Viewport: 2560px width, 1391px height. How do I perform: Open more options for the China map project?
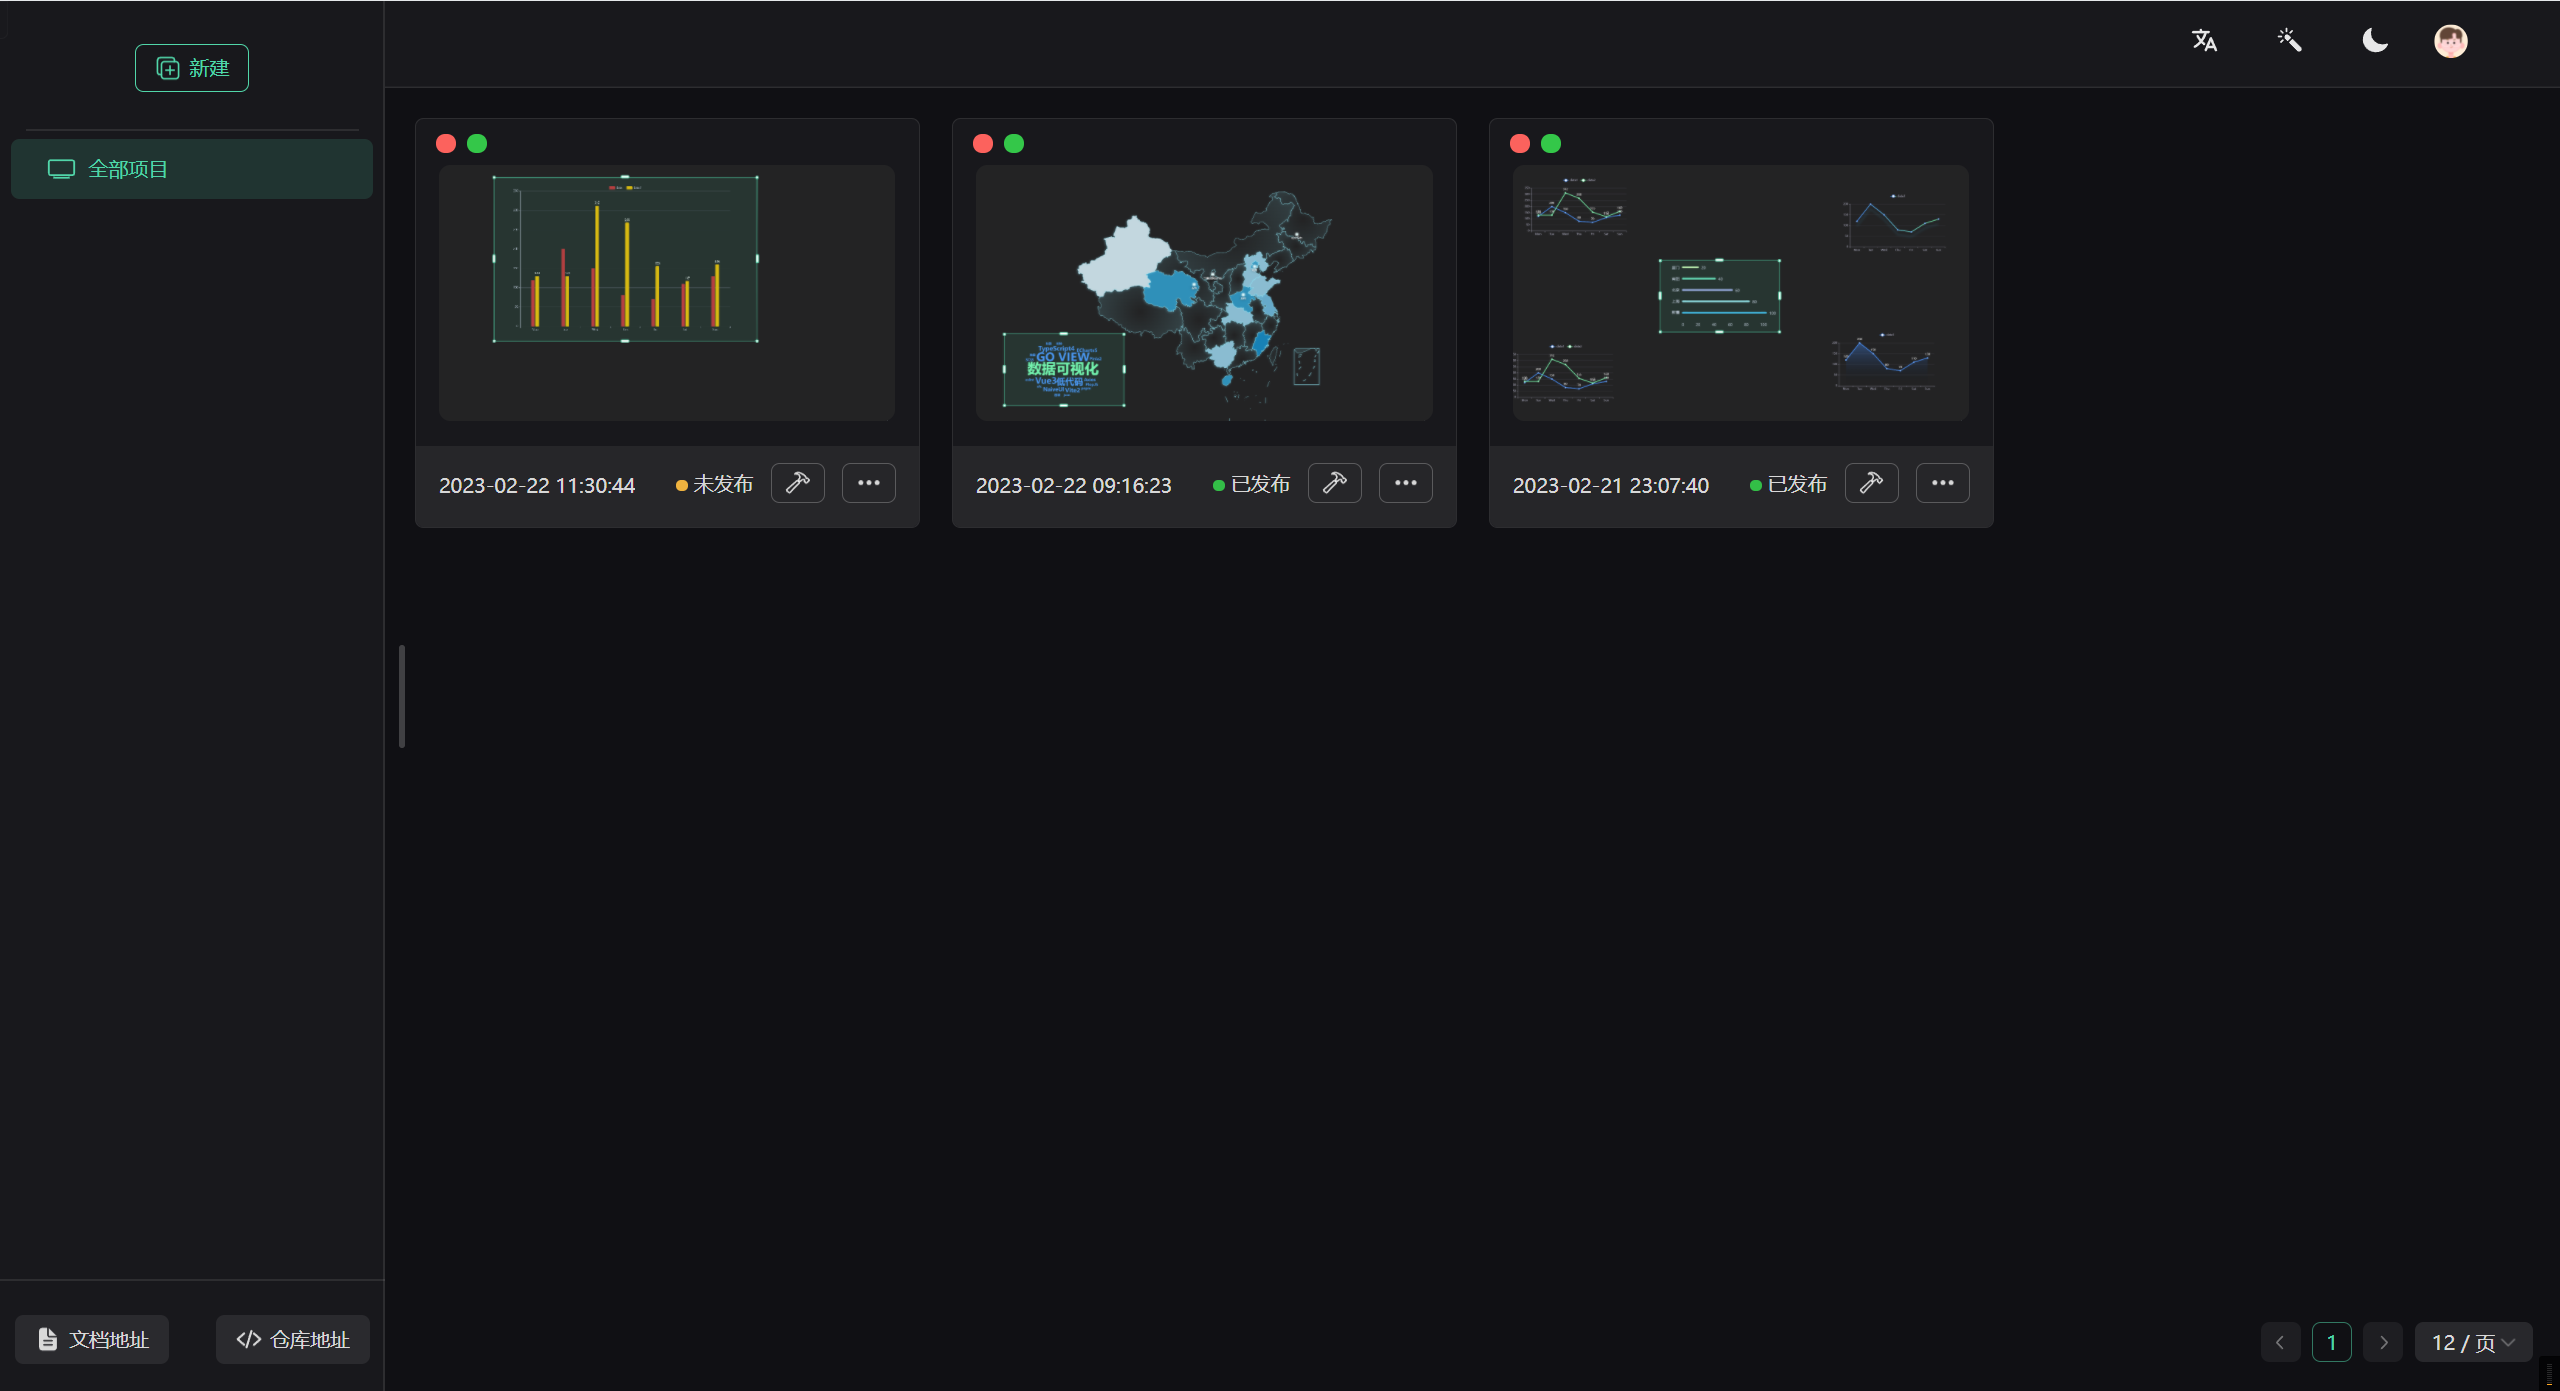pyautogui.click(x=1405, y=484)
